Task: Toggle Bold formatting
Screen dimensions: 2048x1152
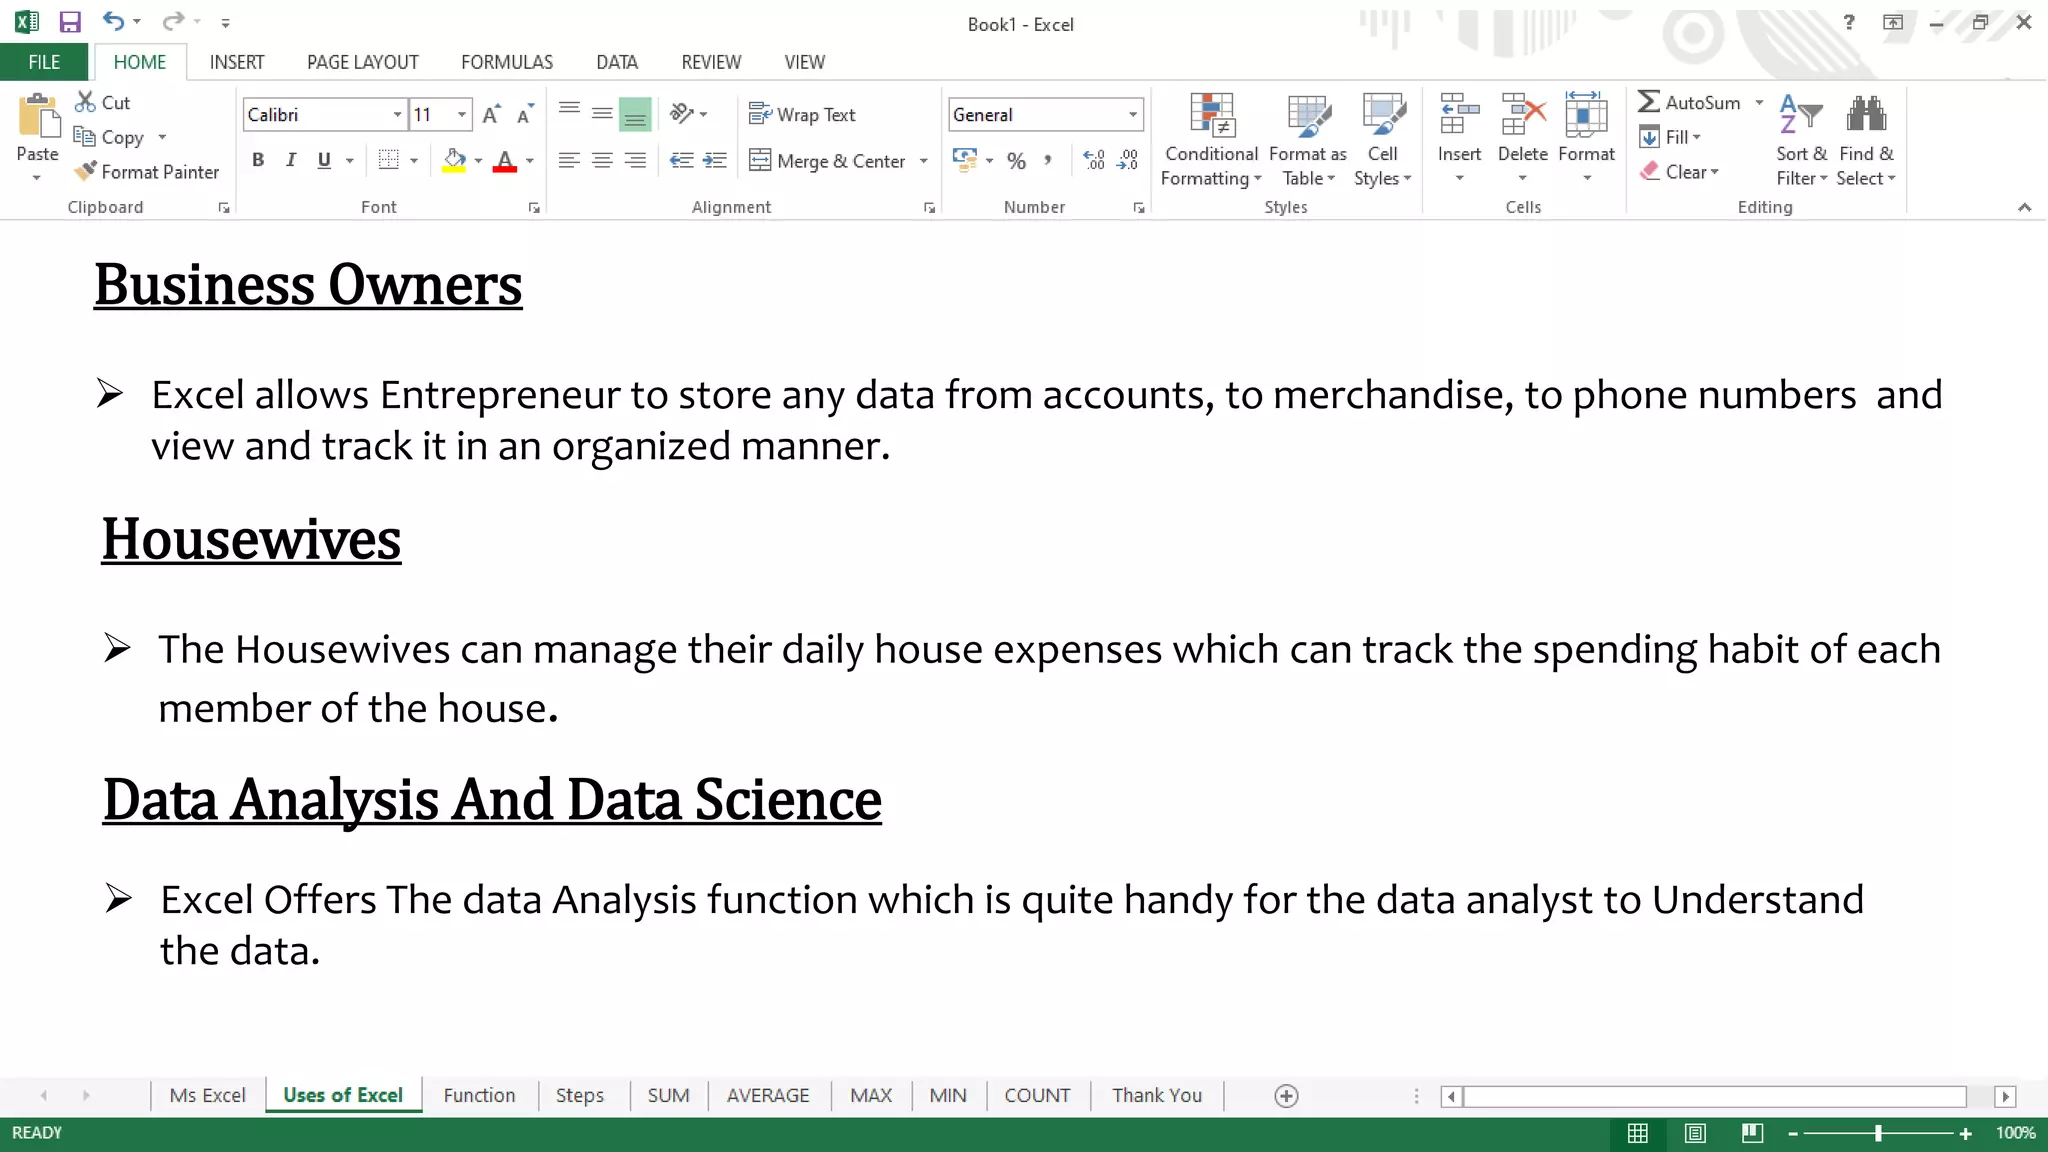Action: (x=258, y=160)
